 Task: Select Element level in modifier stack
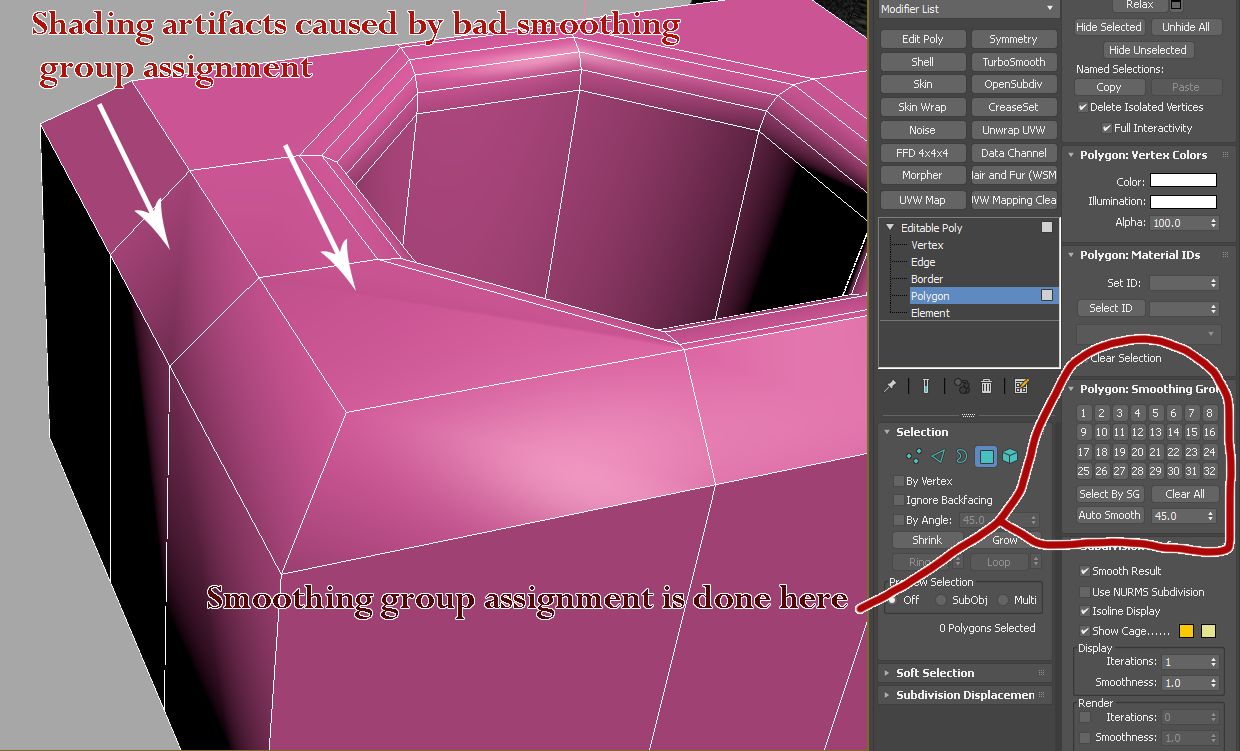pos(930,313)
